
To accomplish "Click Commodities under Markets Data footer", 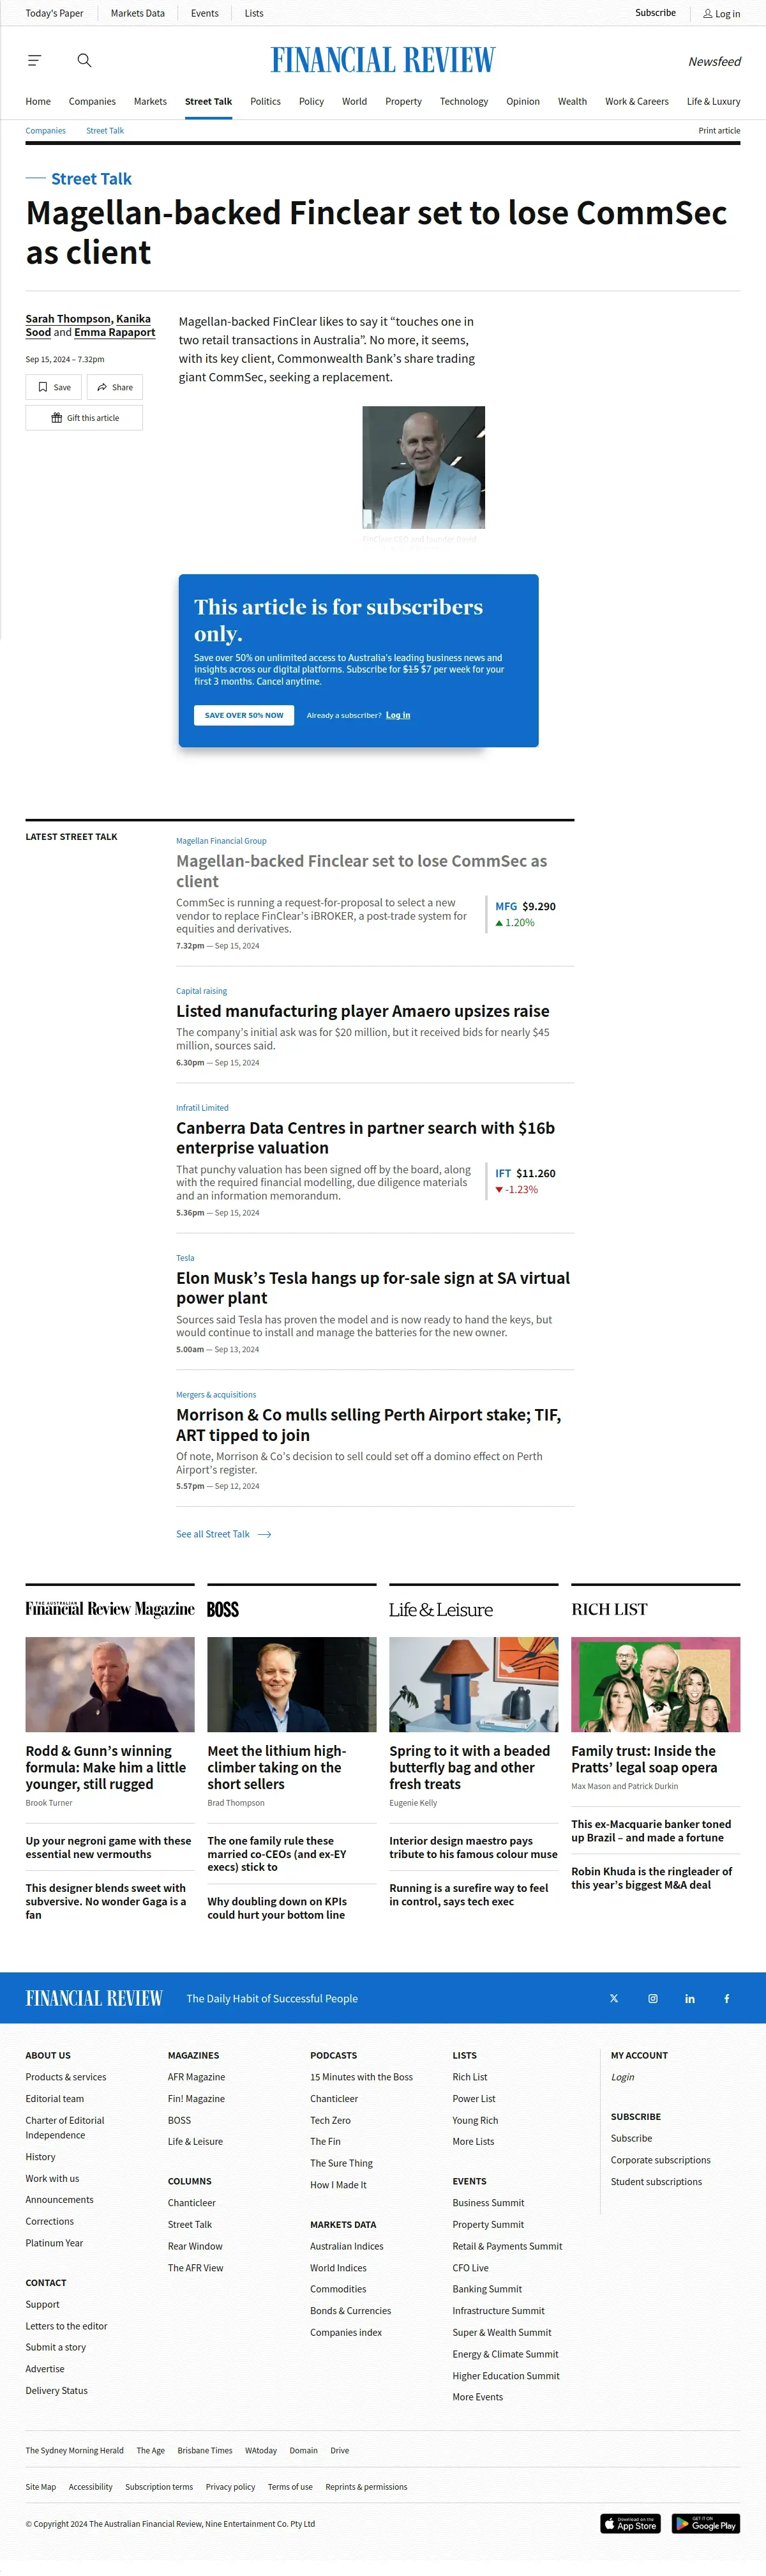I will click(338, 2289).
